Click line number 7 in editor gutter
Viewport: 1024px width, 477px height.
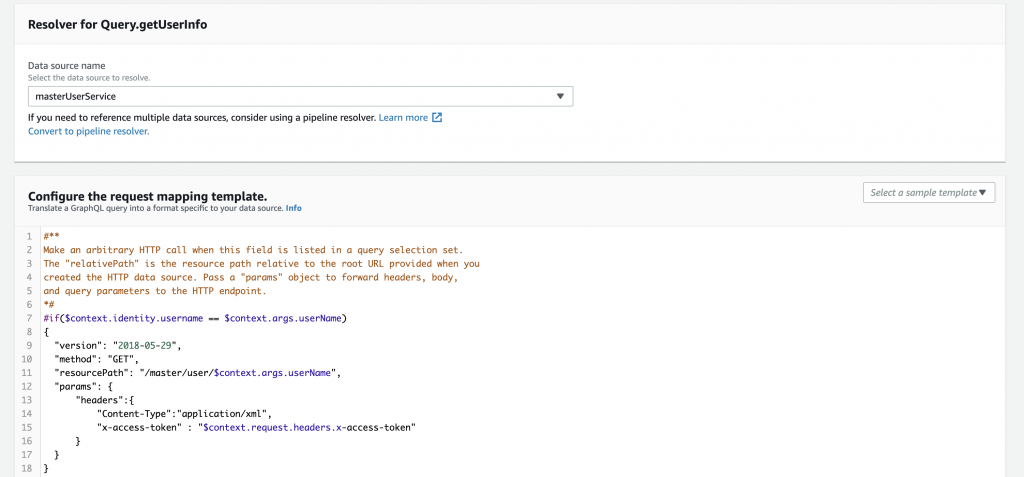point(30,318)
